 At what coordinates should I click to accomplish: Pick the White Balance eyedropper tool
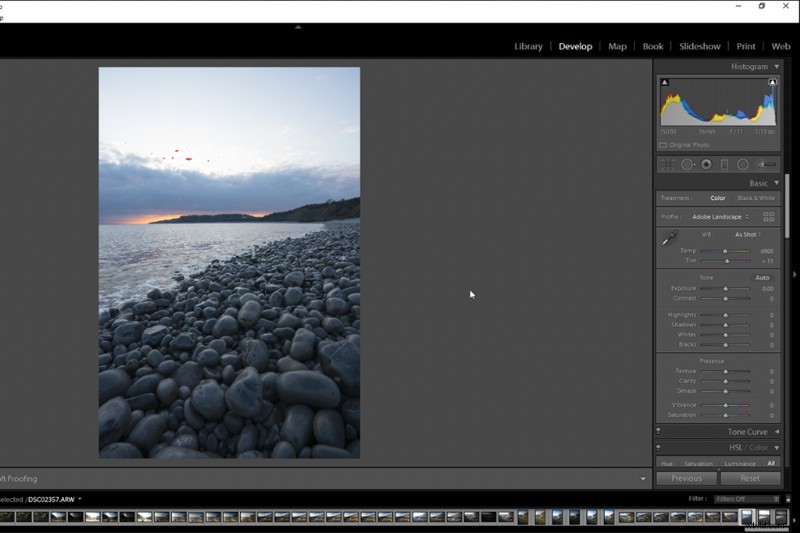(x=669, y=238)
